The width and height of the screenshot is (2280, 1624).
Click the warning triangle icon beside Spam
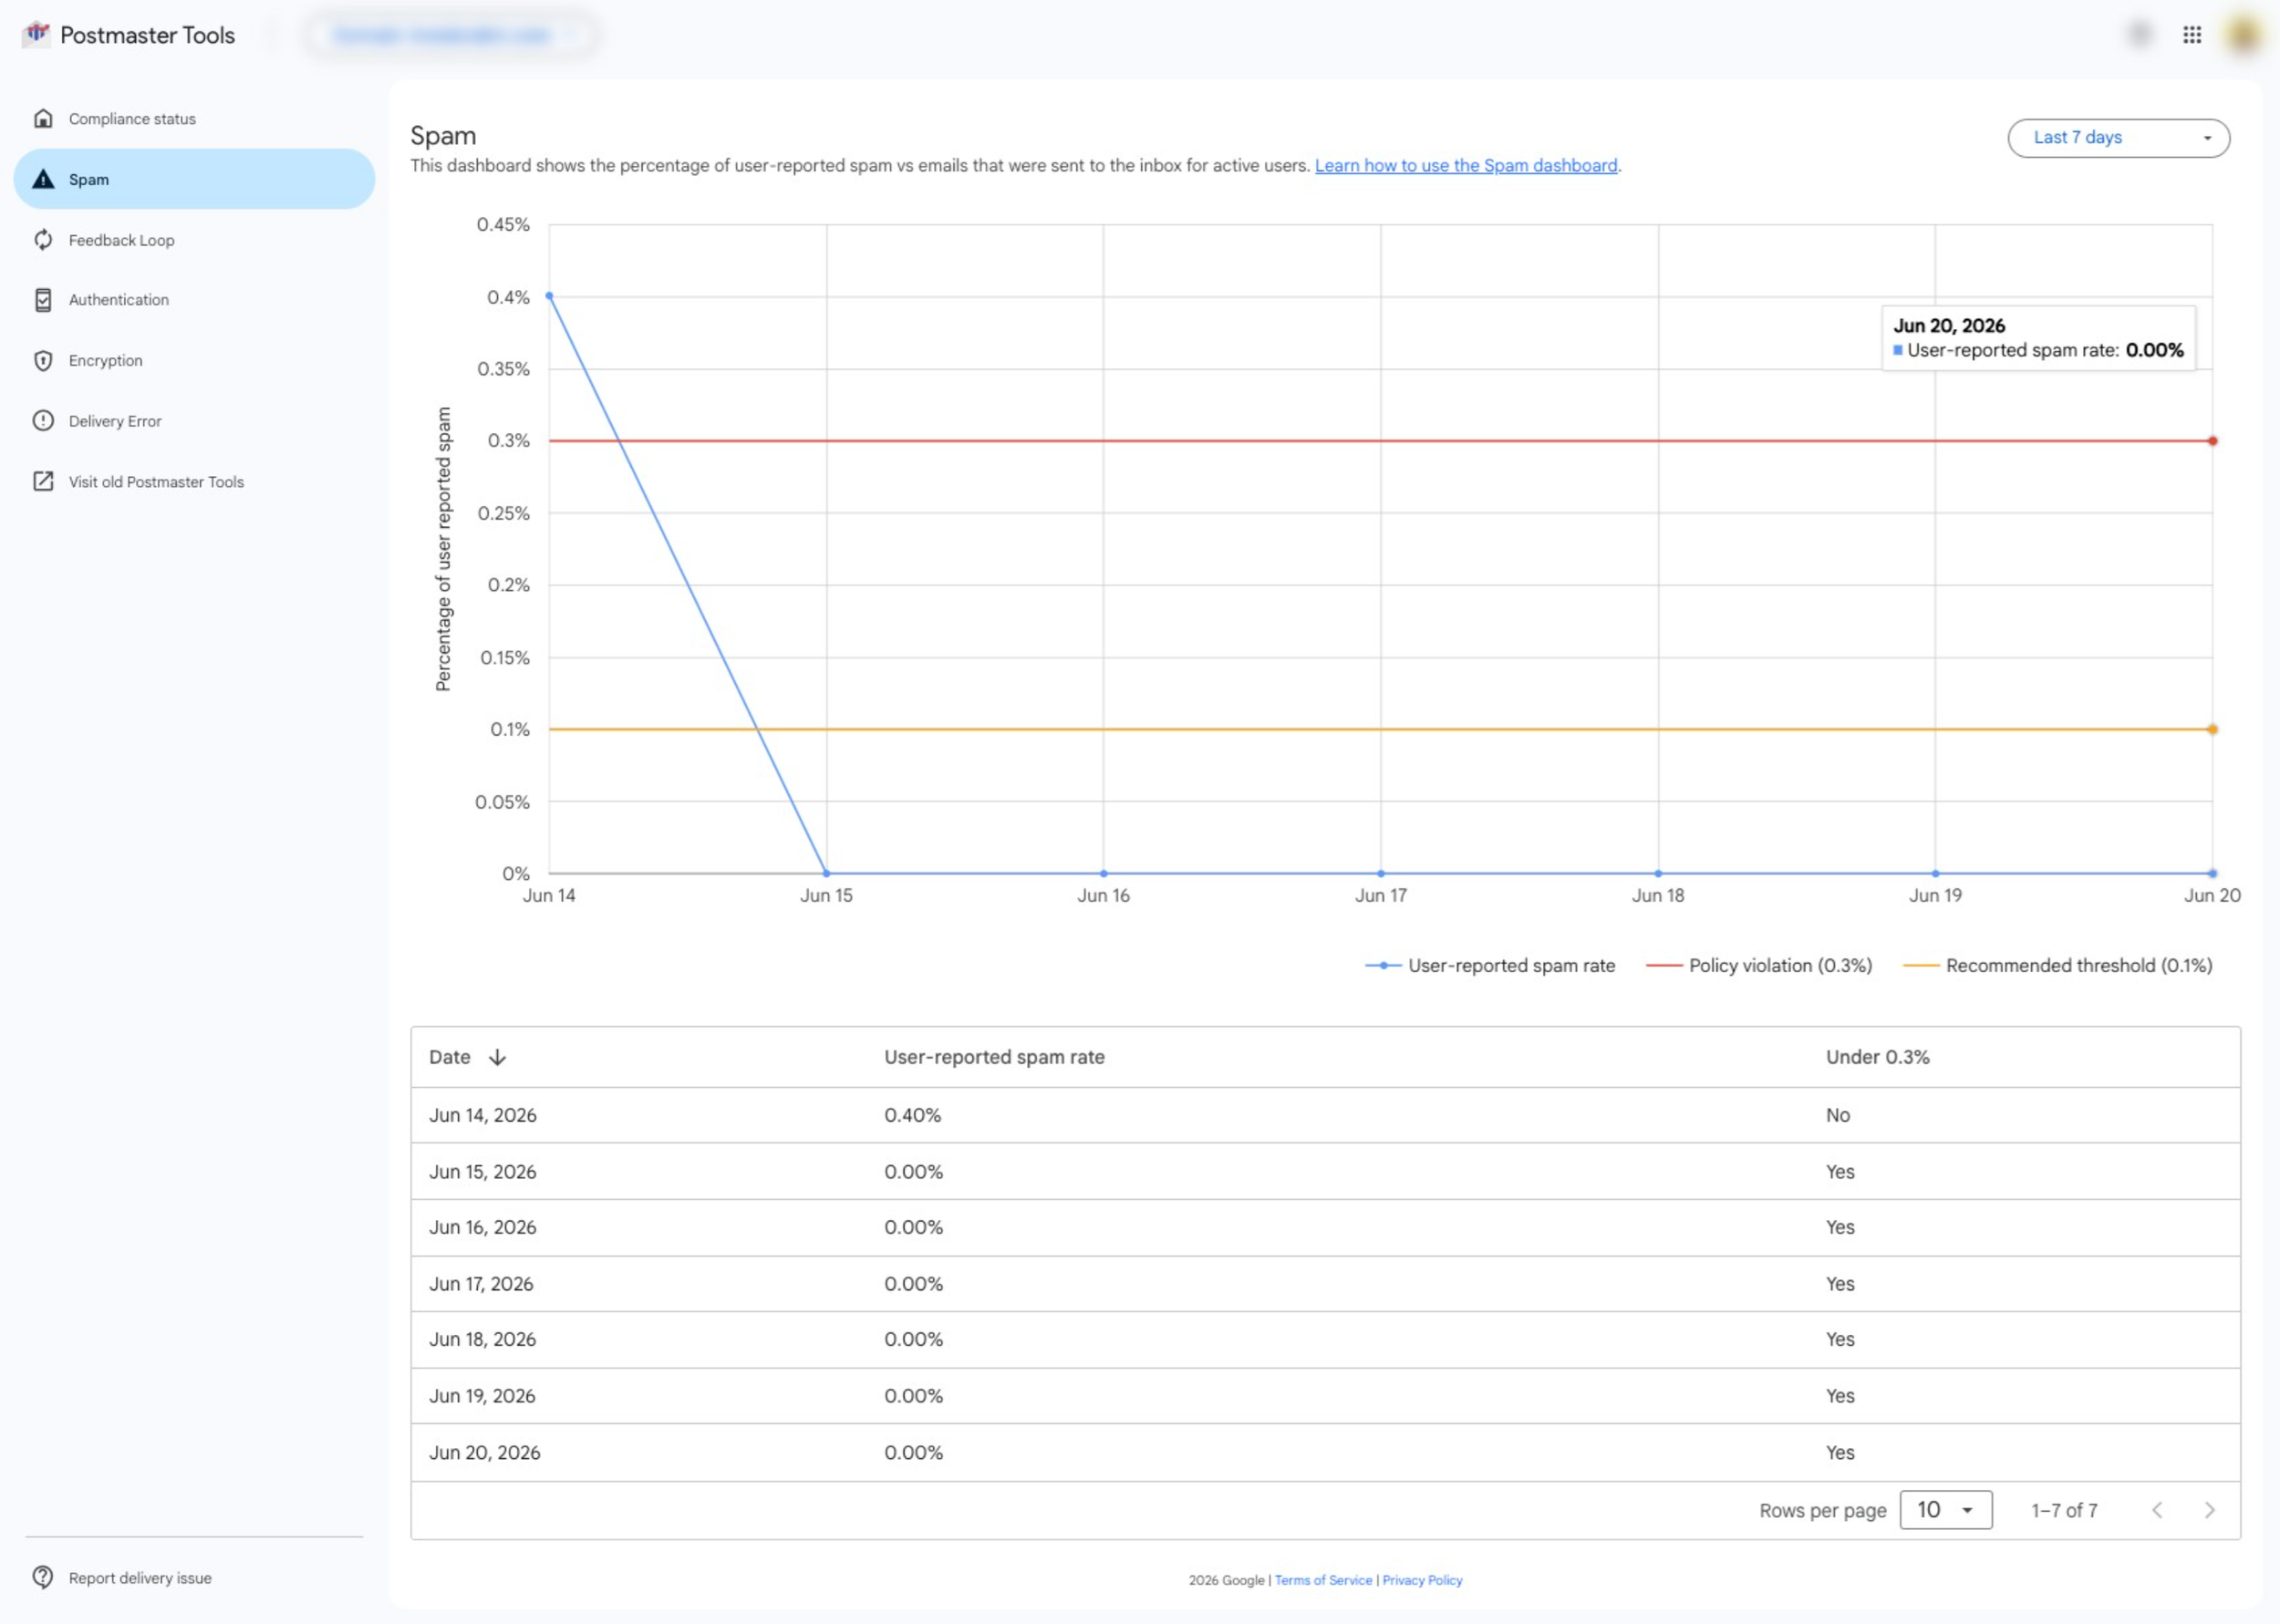43,179
